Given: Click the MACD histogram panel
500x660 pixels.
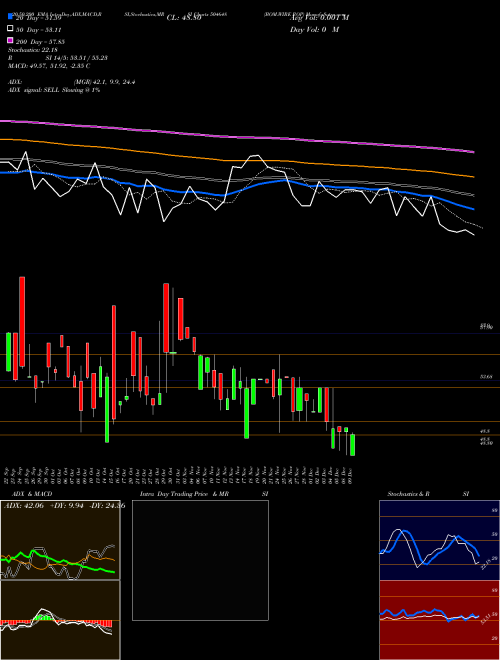Looking at the screenshot, I should 60,620.
